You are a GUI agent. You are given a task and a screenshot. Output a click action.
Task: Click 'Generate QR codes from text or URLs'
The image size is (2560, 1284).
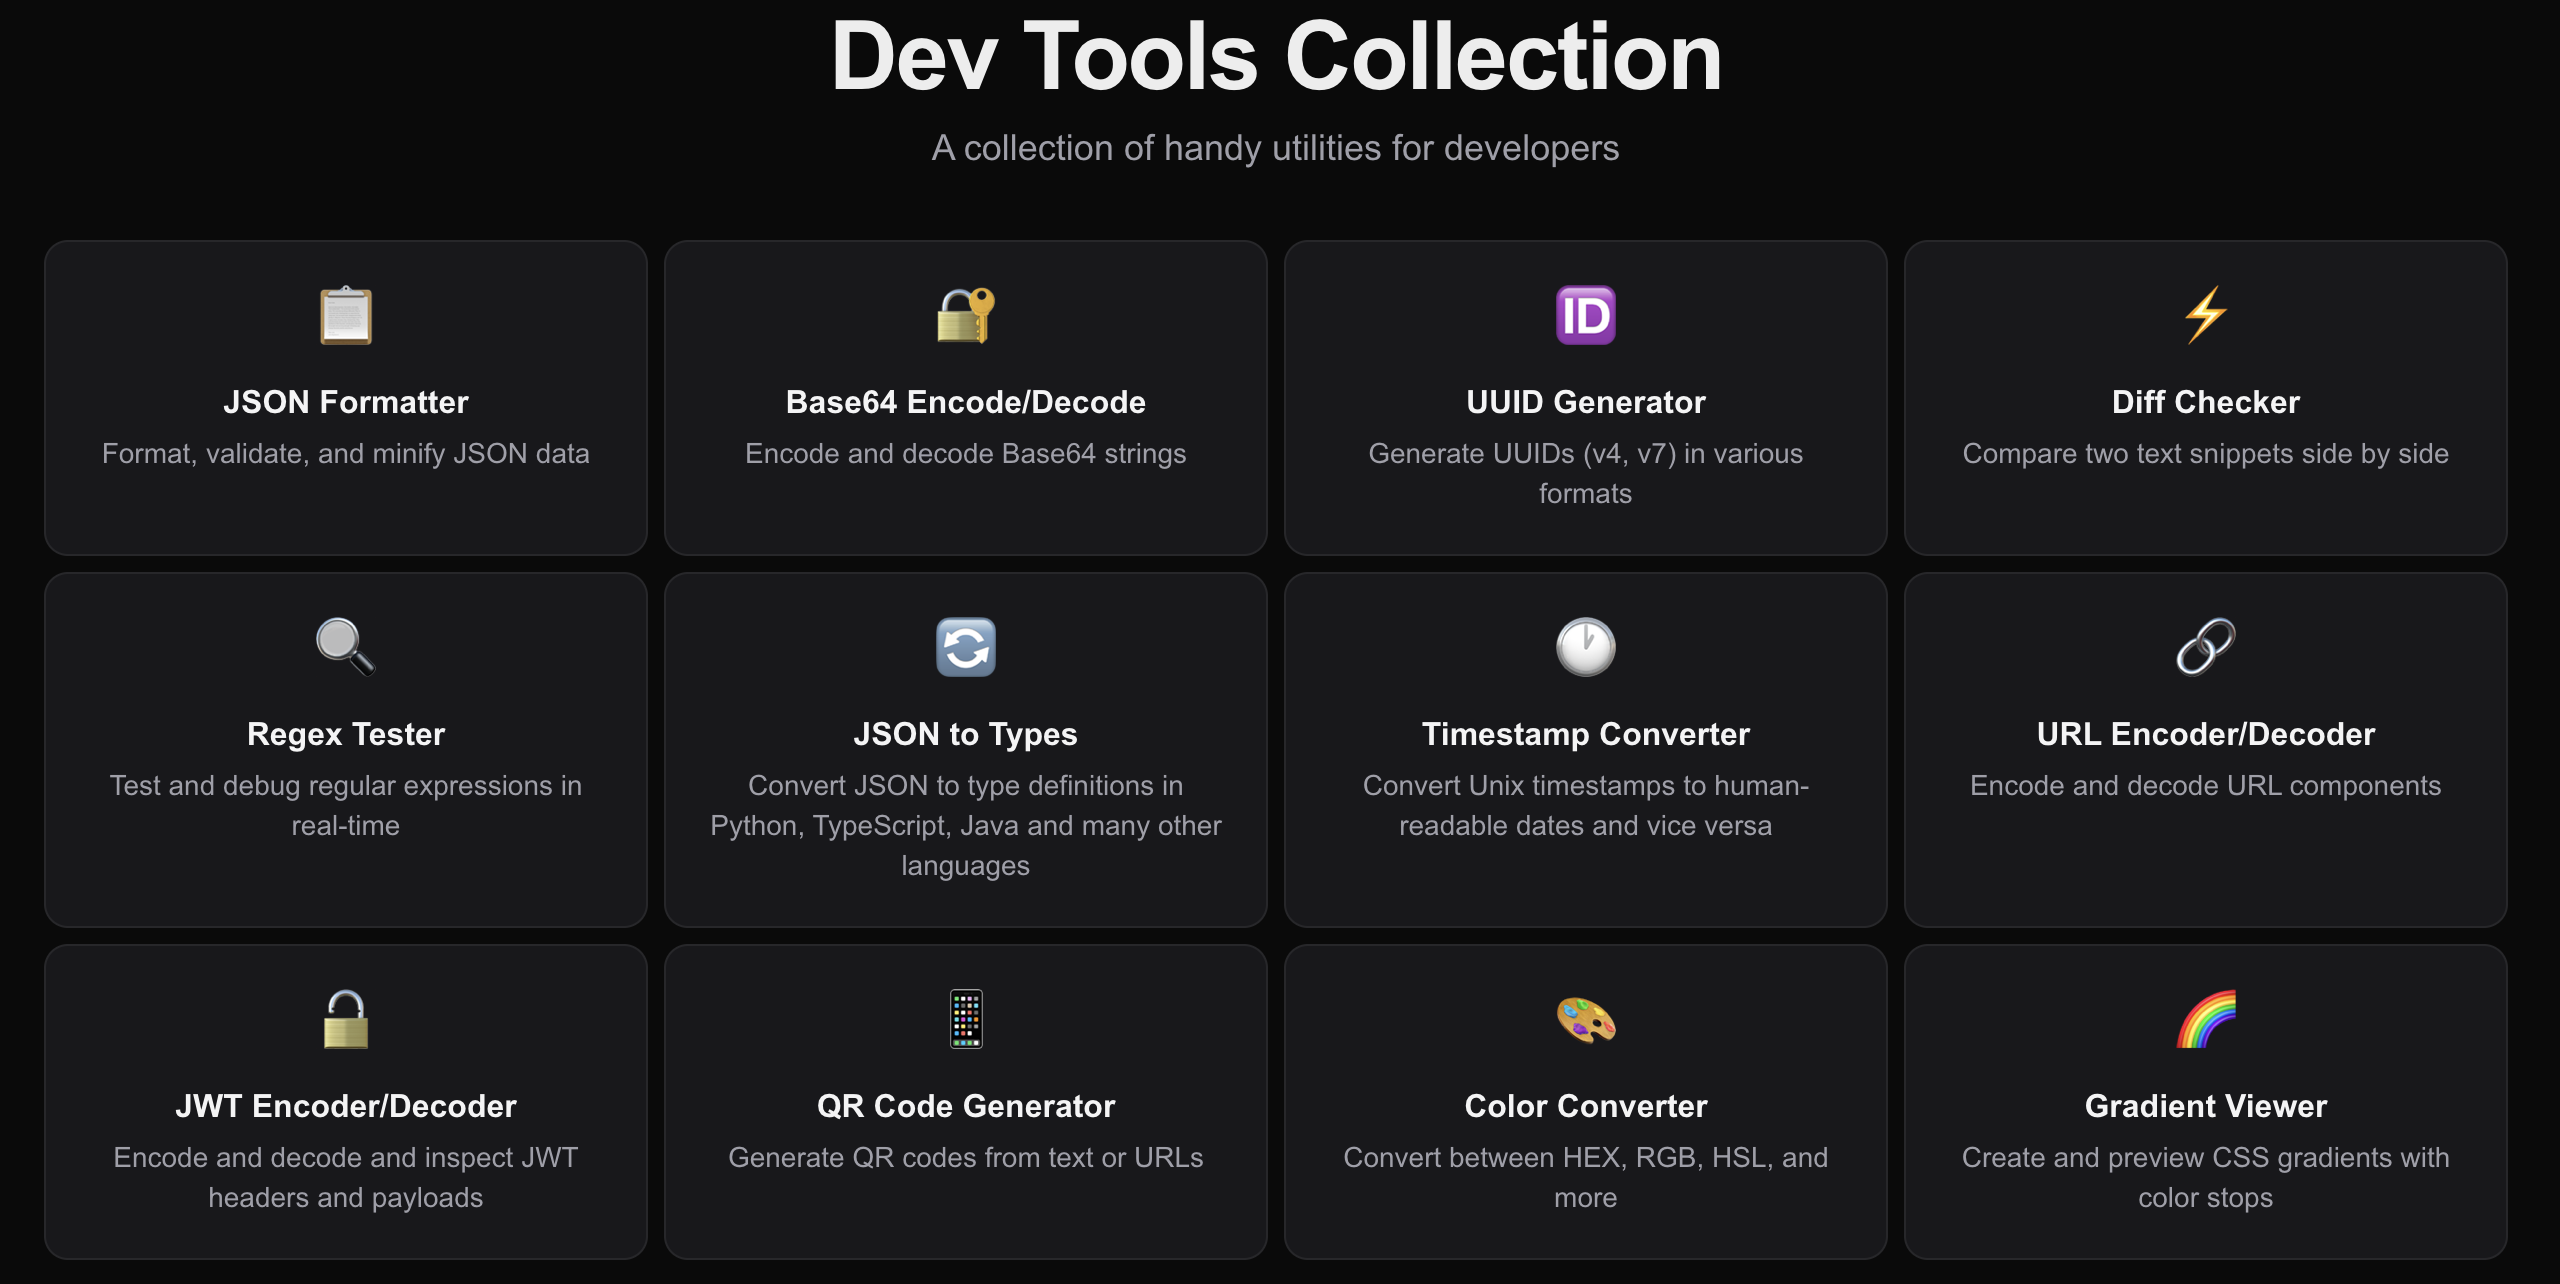[x=966, y=1158]
